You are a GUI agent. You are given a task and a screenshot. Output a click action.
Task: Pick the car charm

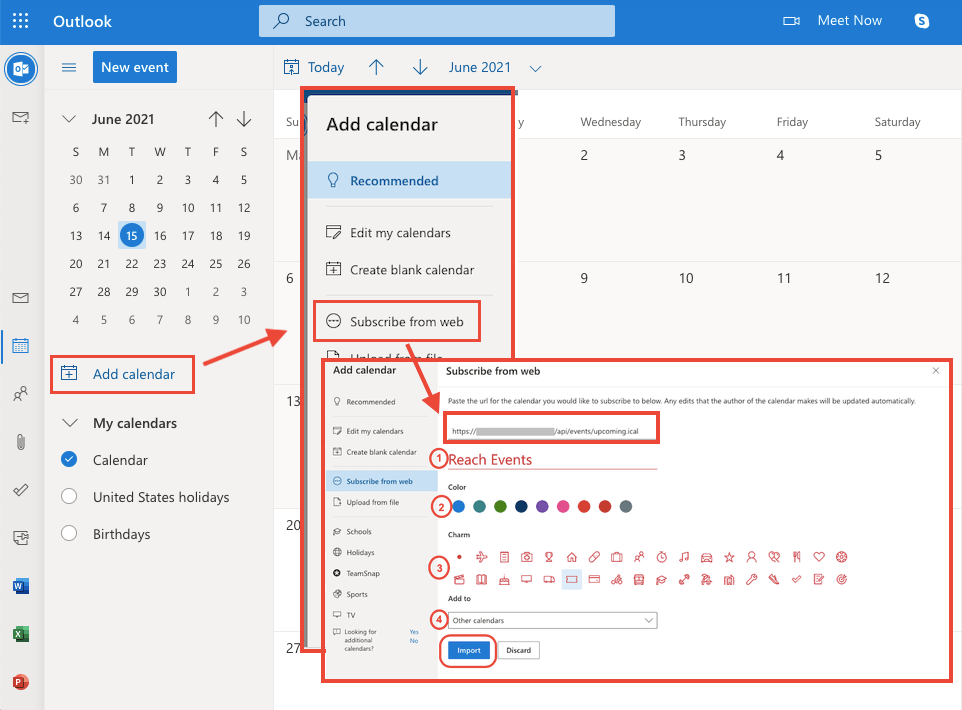pyautogui.click(x=706, y=557)
